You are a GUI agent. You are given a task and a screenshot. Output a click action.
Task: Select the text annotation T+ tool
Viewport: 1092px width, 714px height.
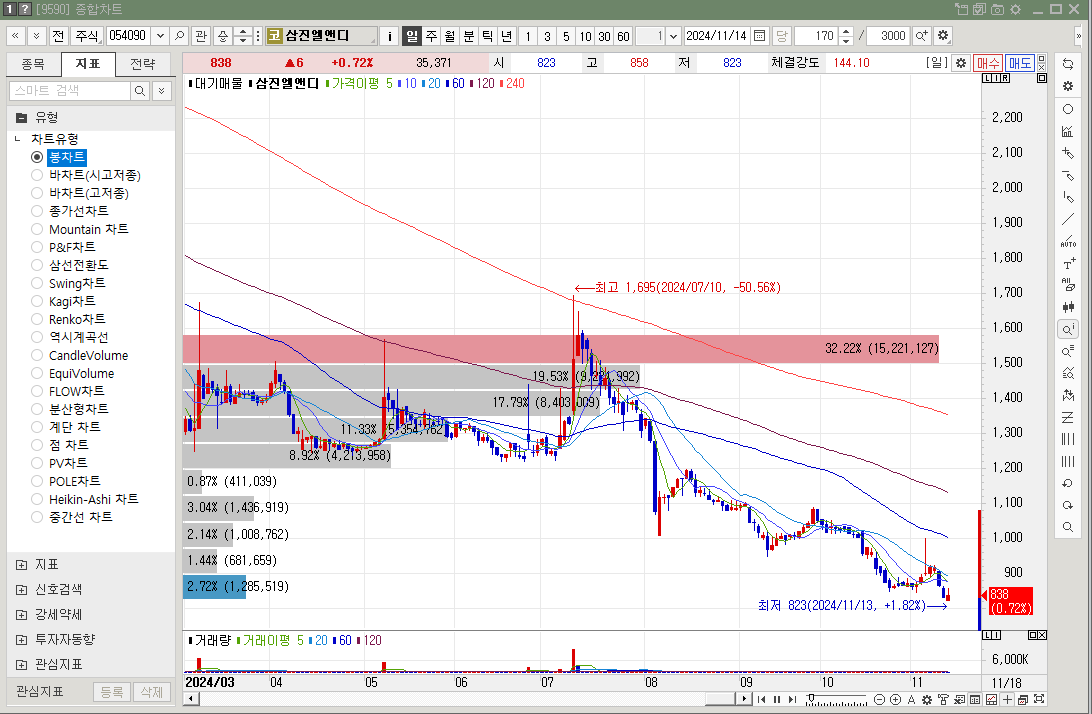(1068, 263)
